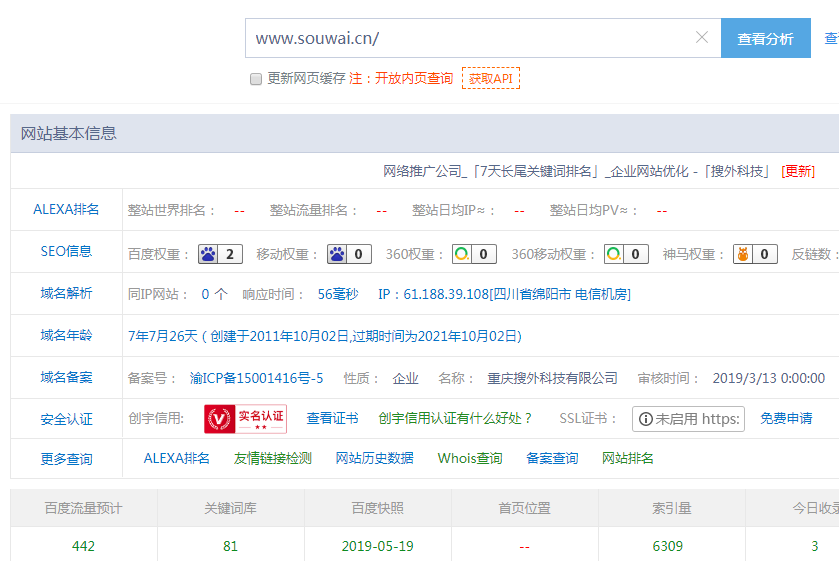This screenshot has width=839, height=561.
Task: Click the audit time 2019/3/13 0:00:00
Action: [x=768, y=378]
